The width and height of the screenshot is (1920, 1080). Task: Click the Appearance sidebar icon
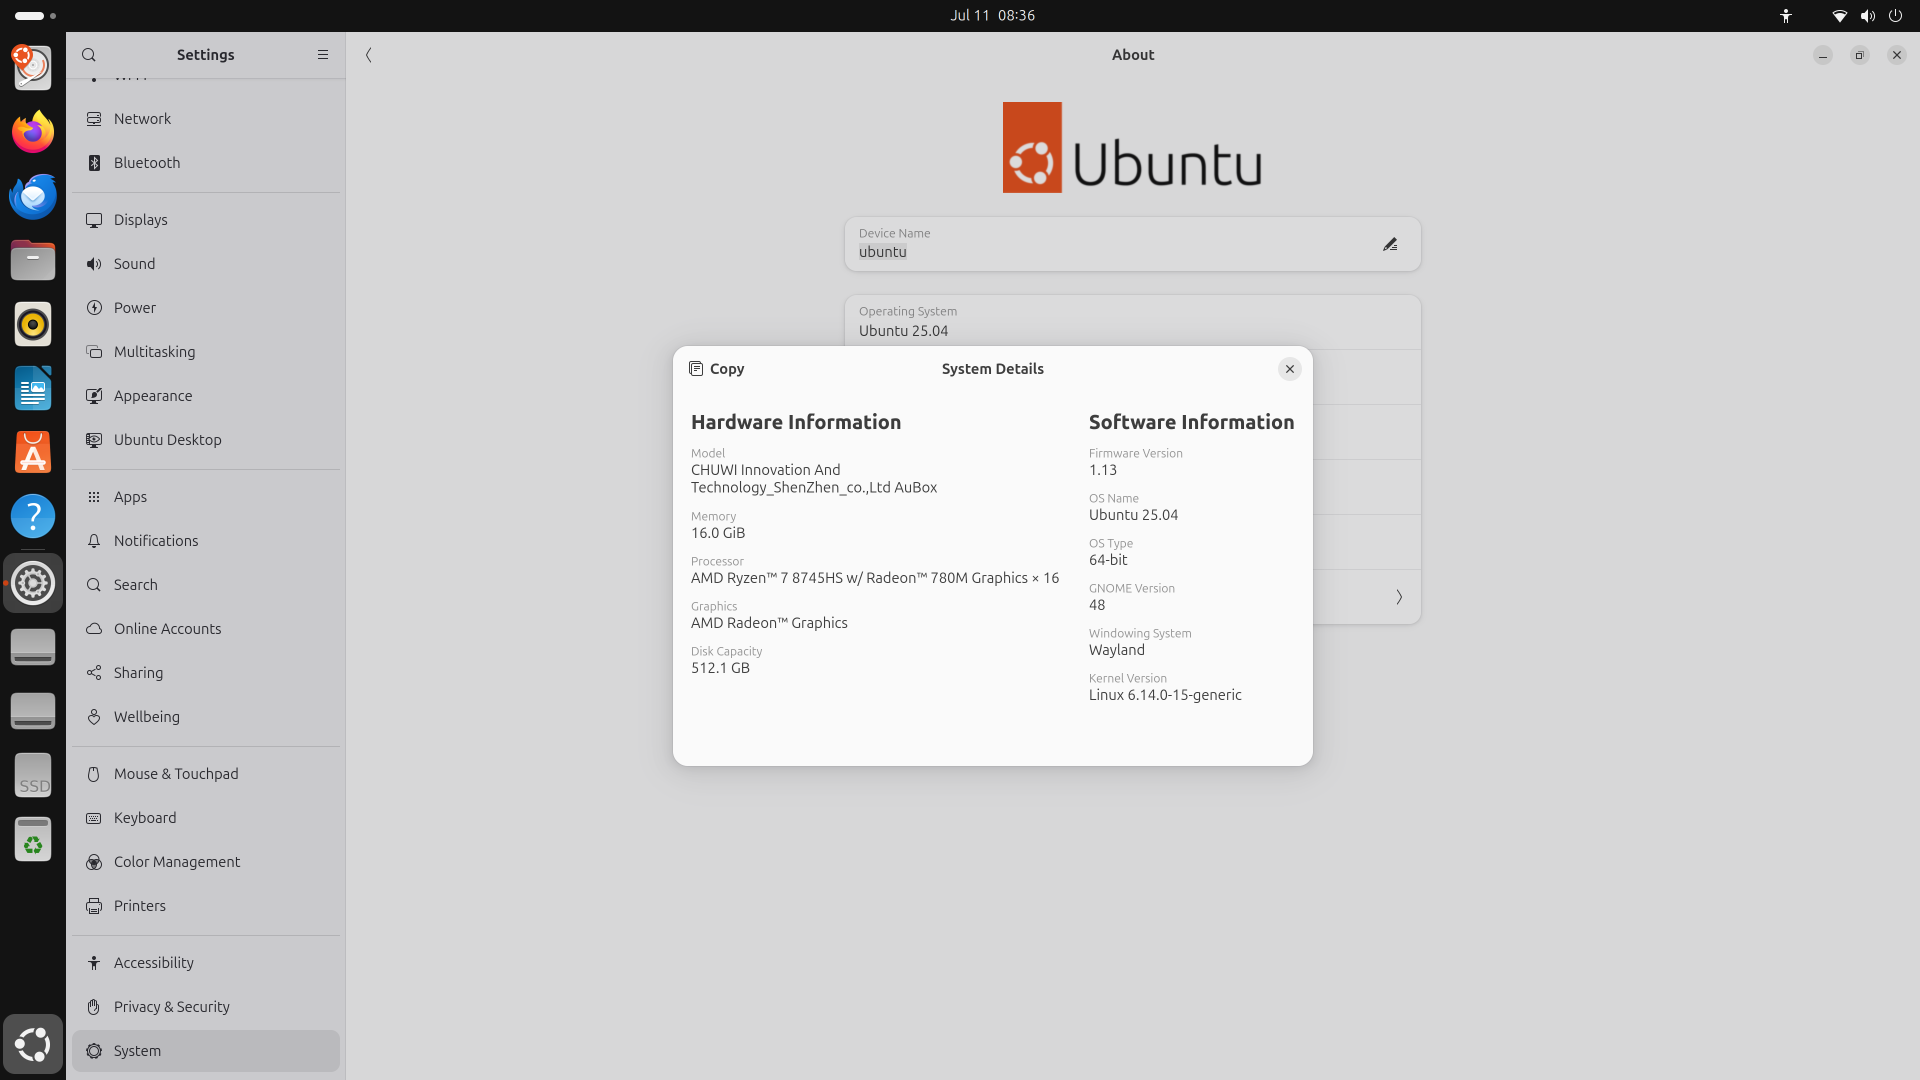point(94,396)
